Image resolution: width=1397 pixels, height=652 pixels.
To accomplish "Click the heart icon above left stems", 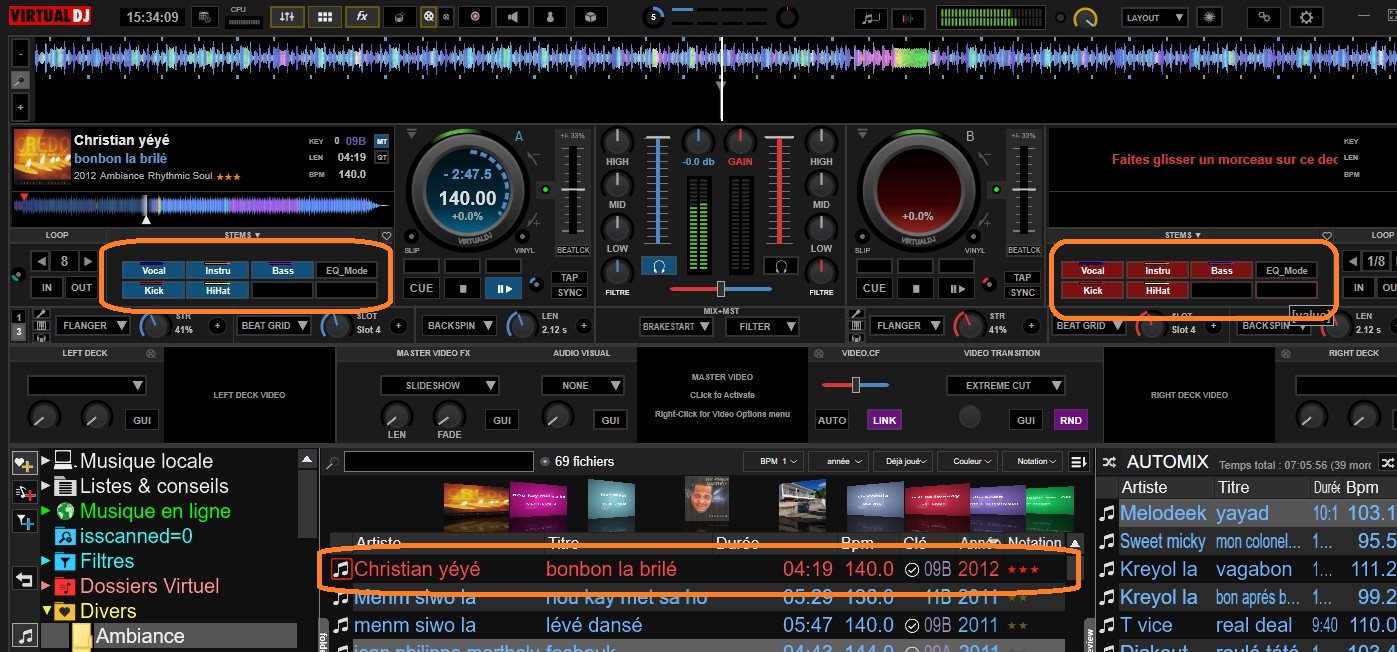I will pos(386,236).
